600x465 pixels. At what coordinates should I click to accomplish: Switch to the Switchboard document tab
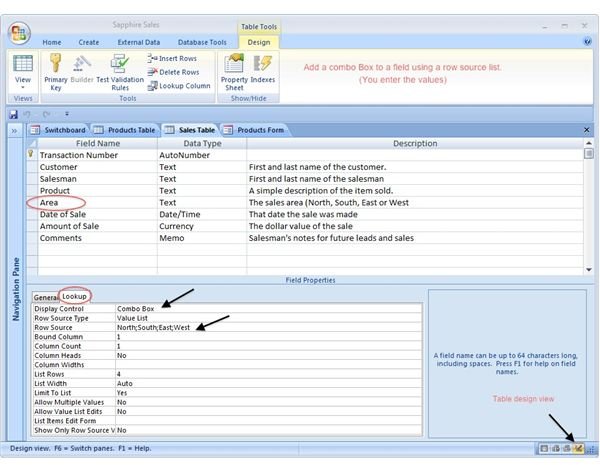pyautogui.click(x=58, y=130)
